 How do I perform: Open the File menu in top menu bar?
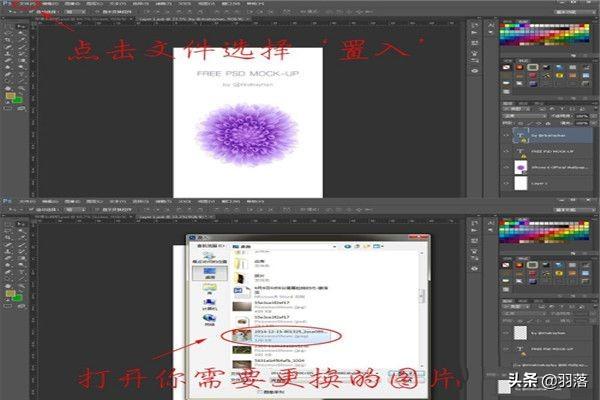click(x=14, y=5)
